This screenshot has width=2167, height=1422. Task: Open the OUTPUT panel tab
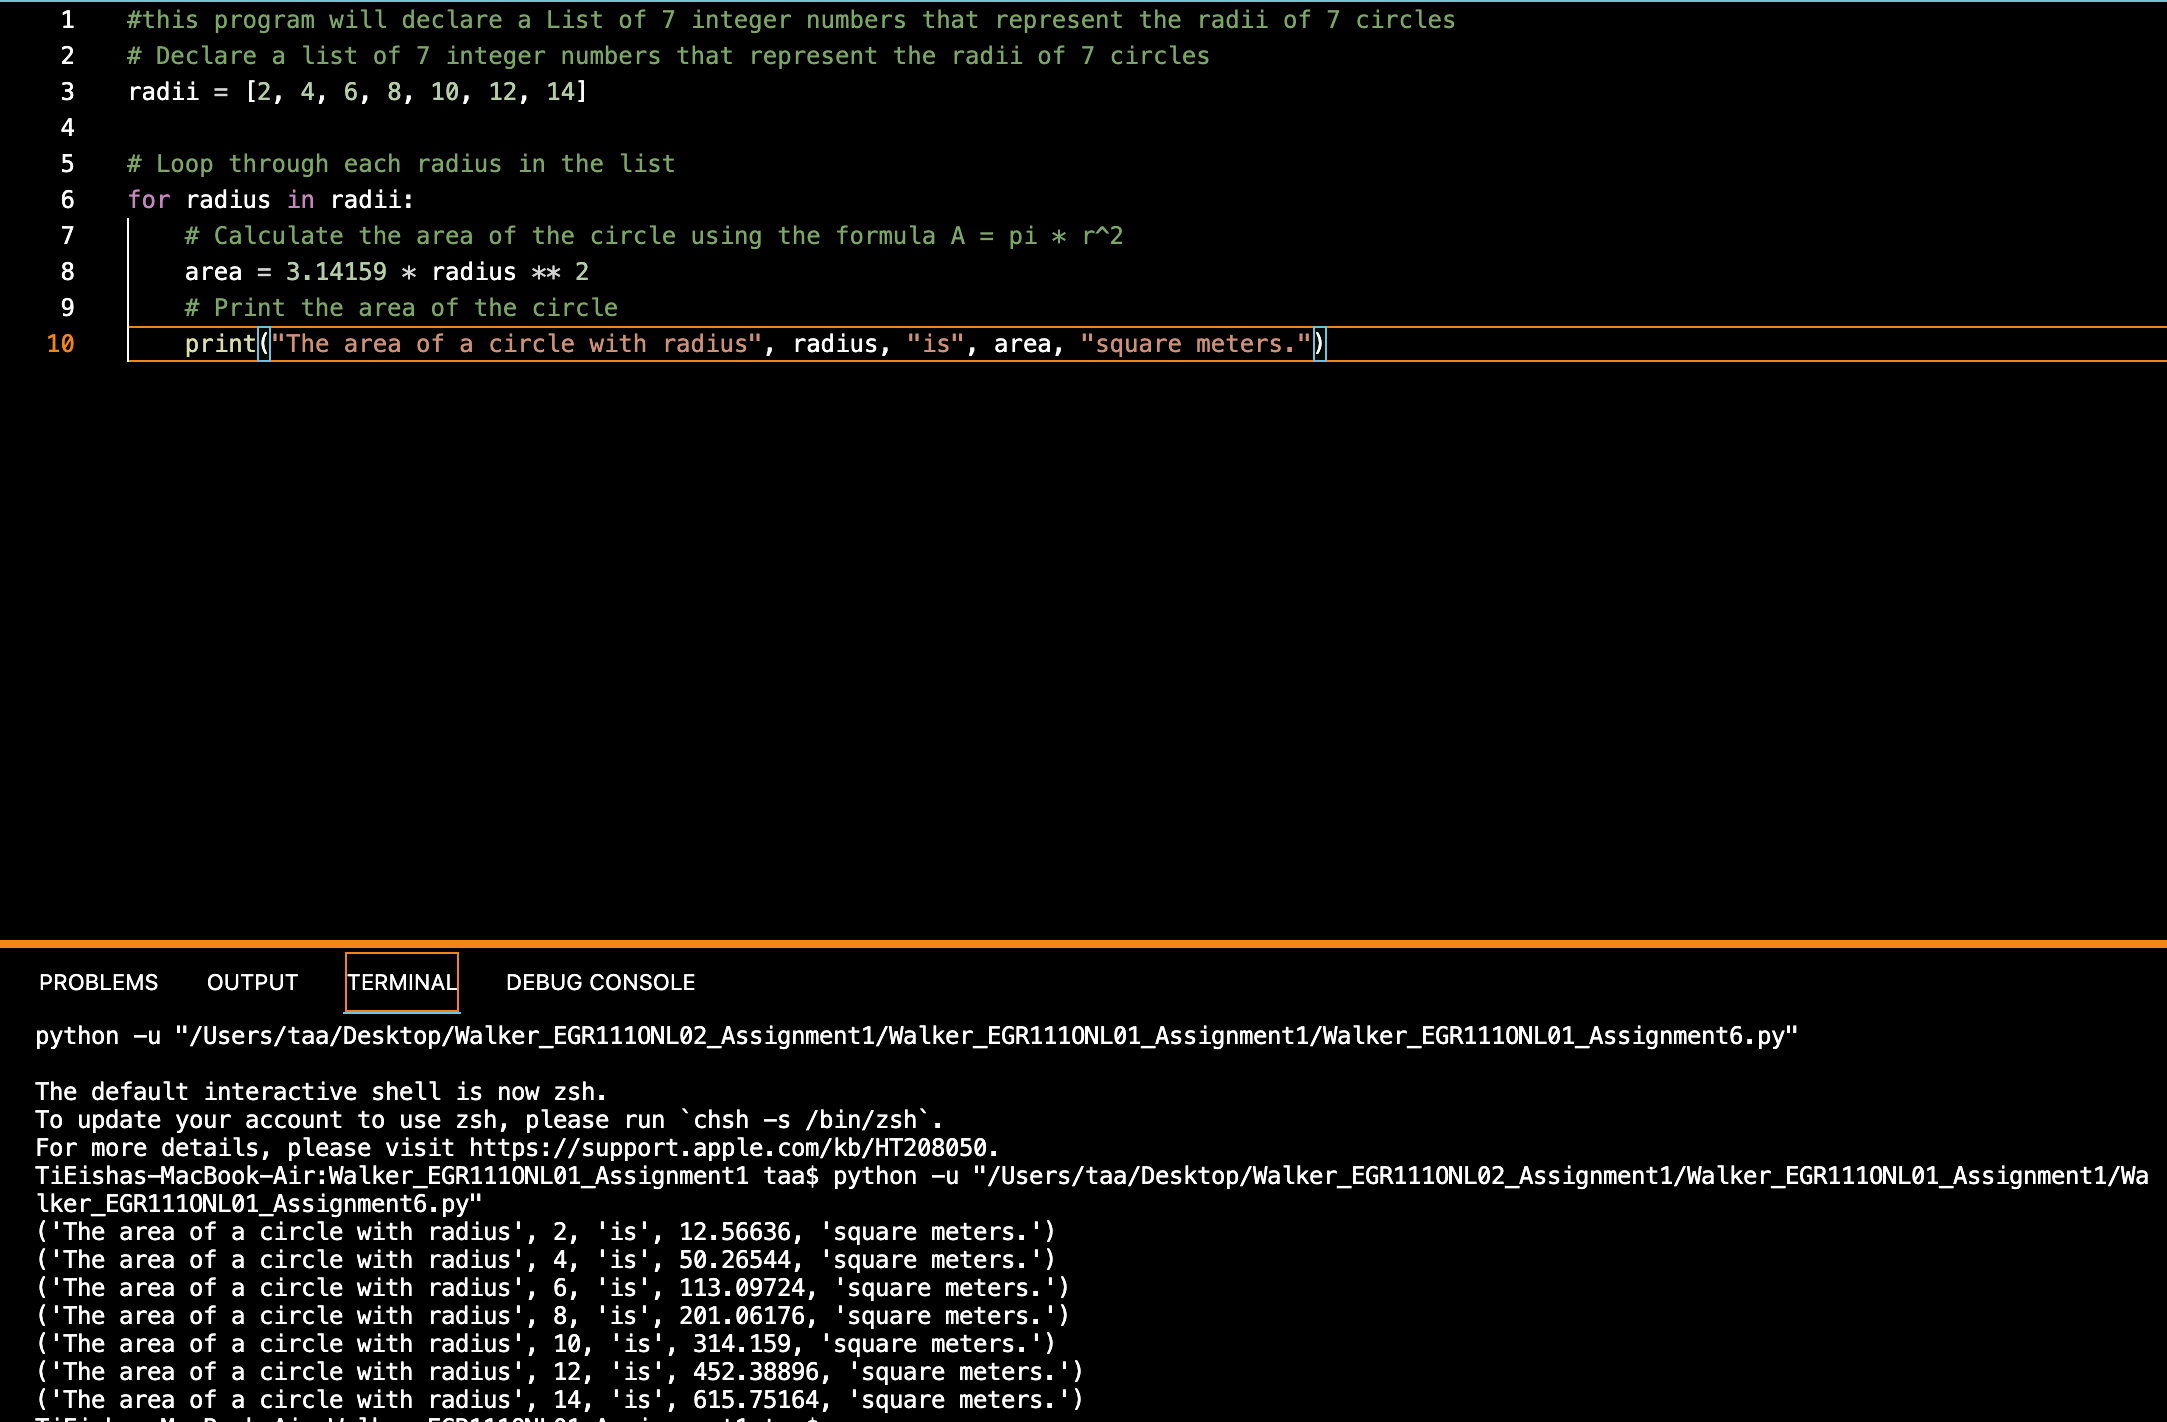click(252, 982)
